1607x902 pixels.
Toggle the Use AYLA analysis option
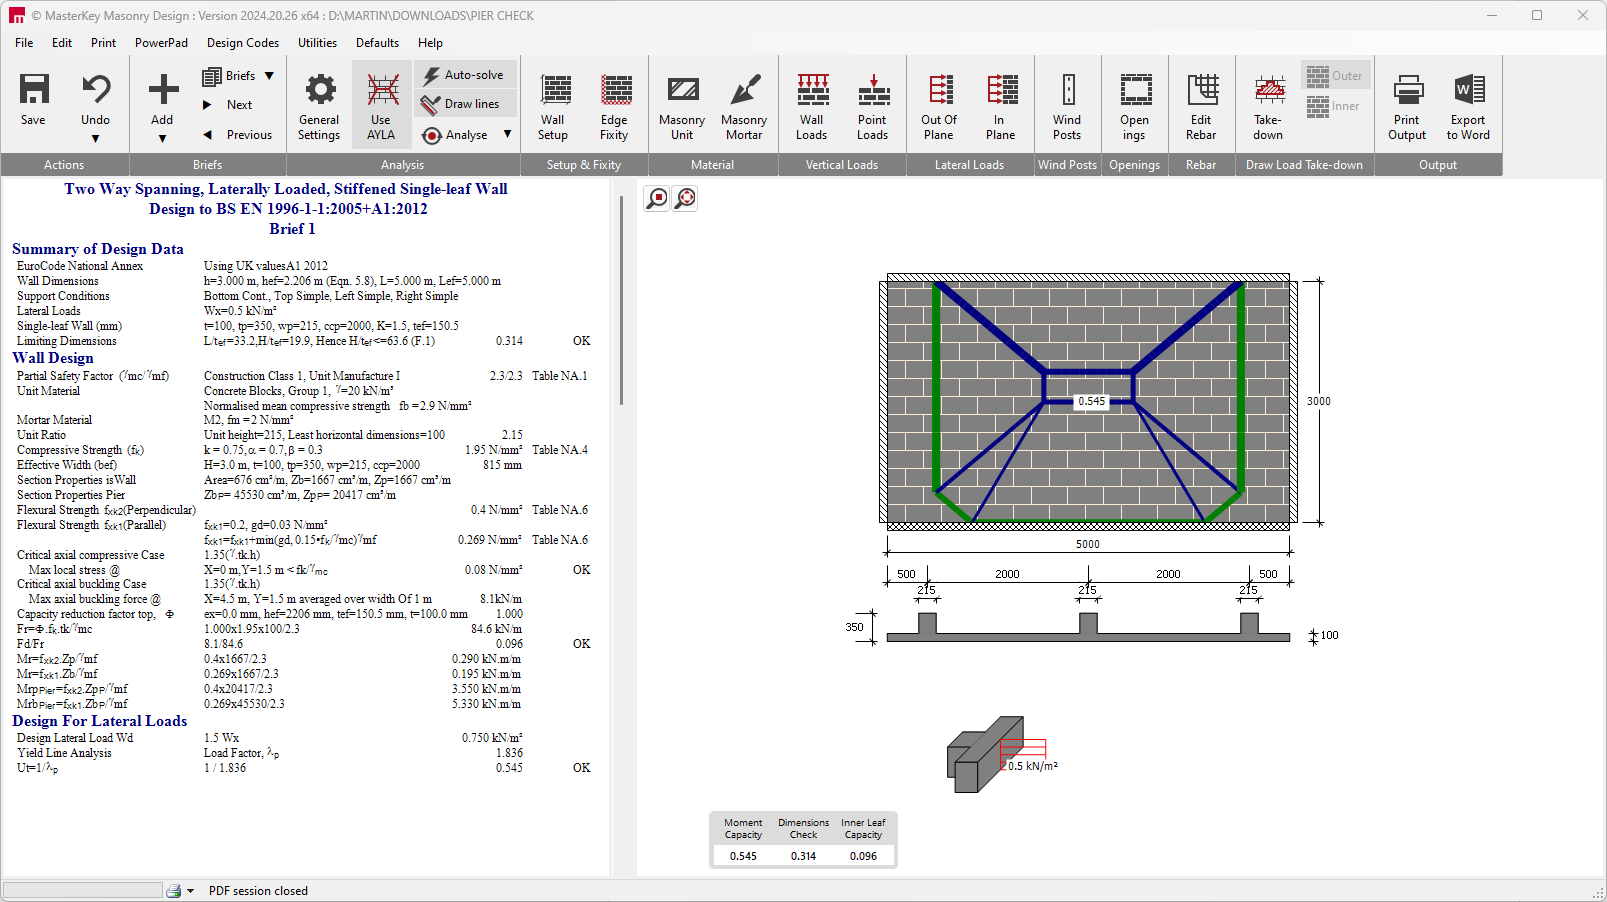click(x=381, y=105)
